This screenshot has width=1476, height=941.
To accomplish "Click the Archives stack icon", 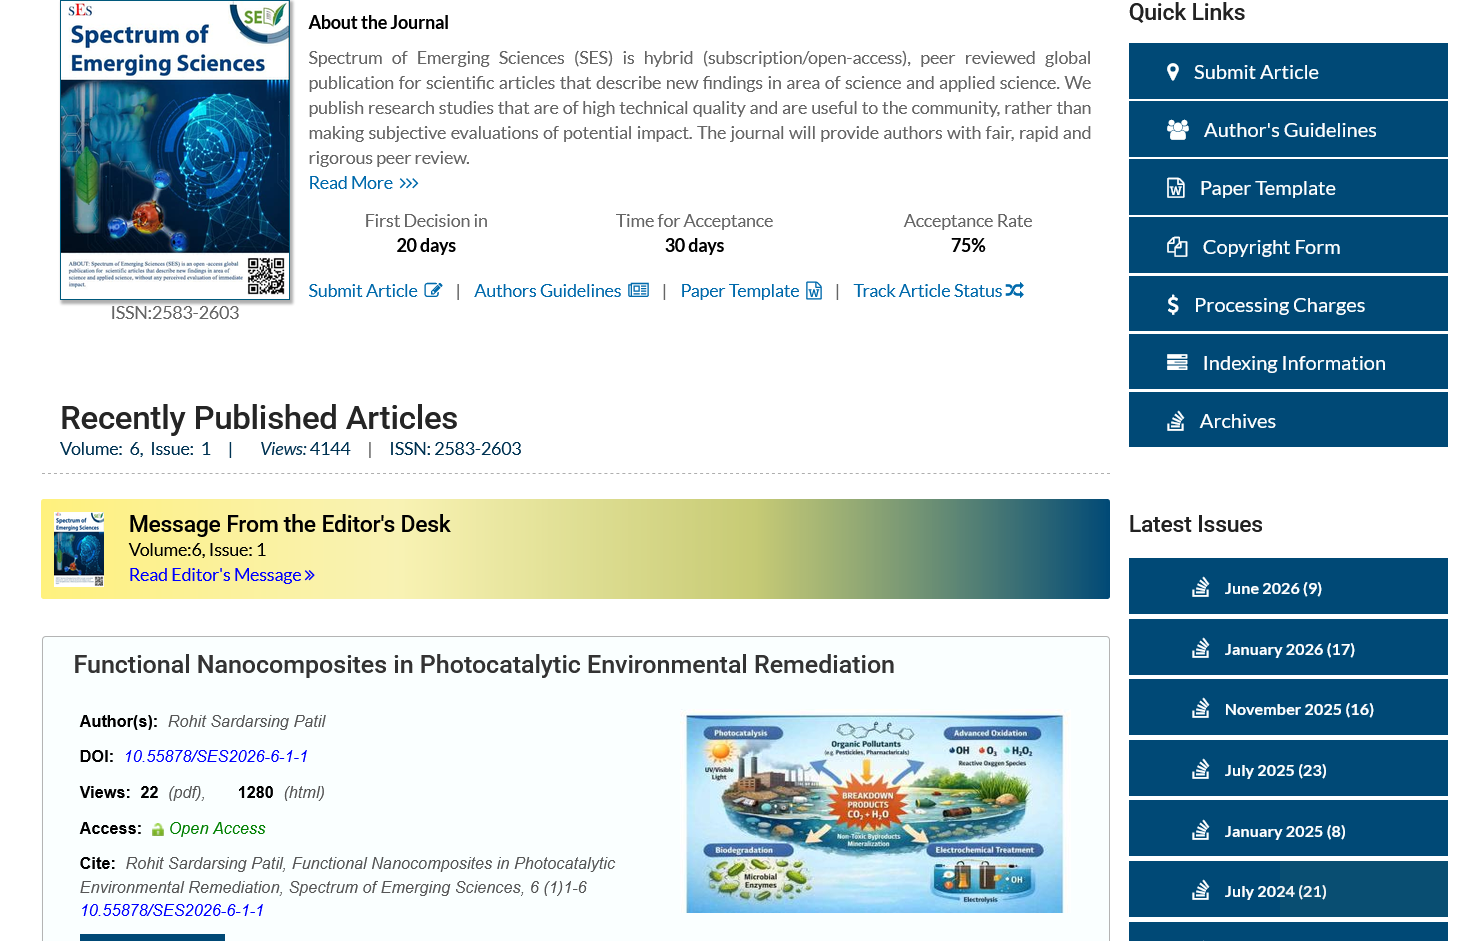I will 1176,421.
